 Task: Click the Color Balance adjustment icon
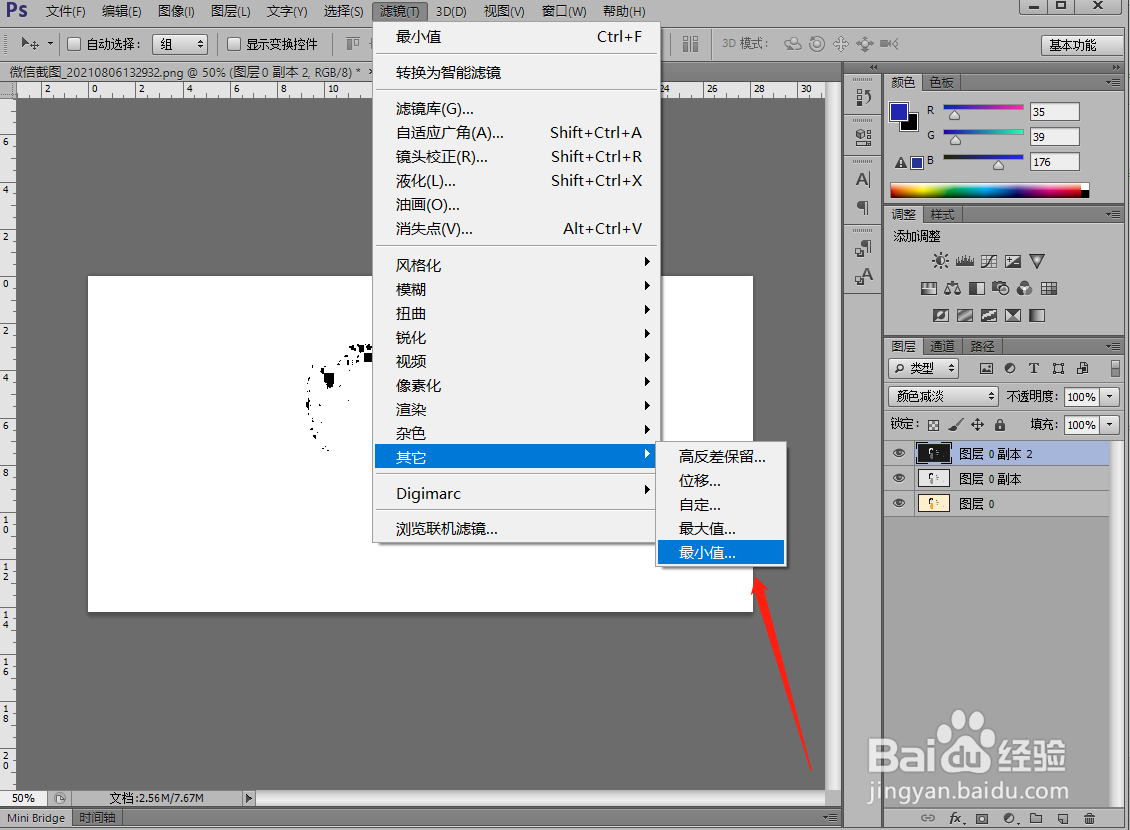click(953, 288)
